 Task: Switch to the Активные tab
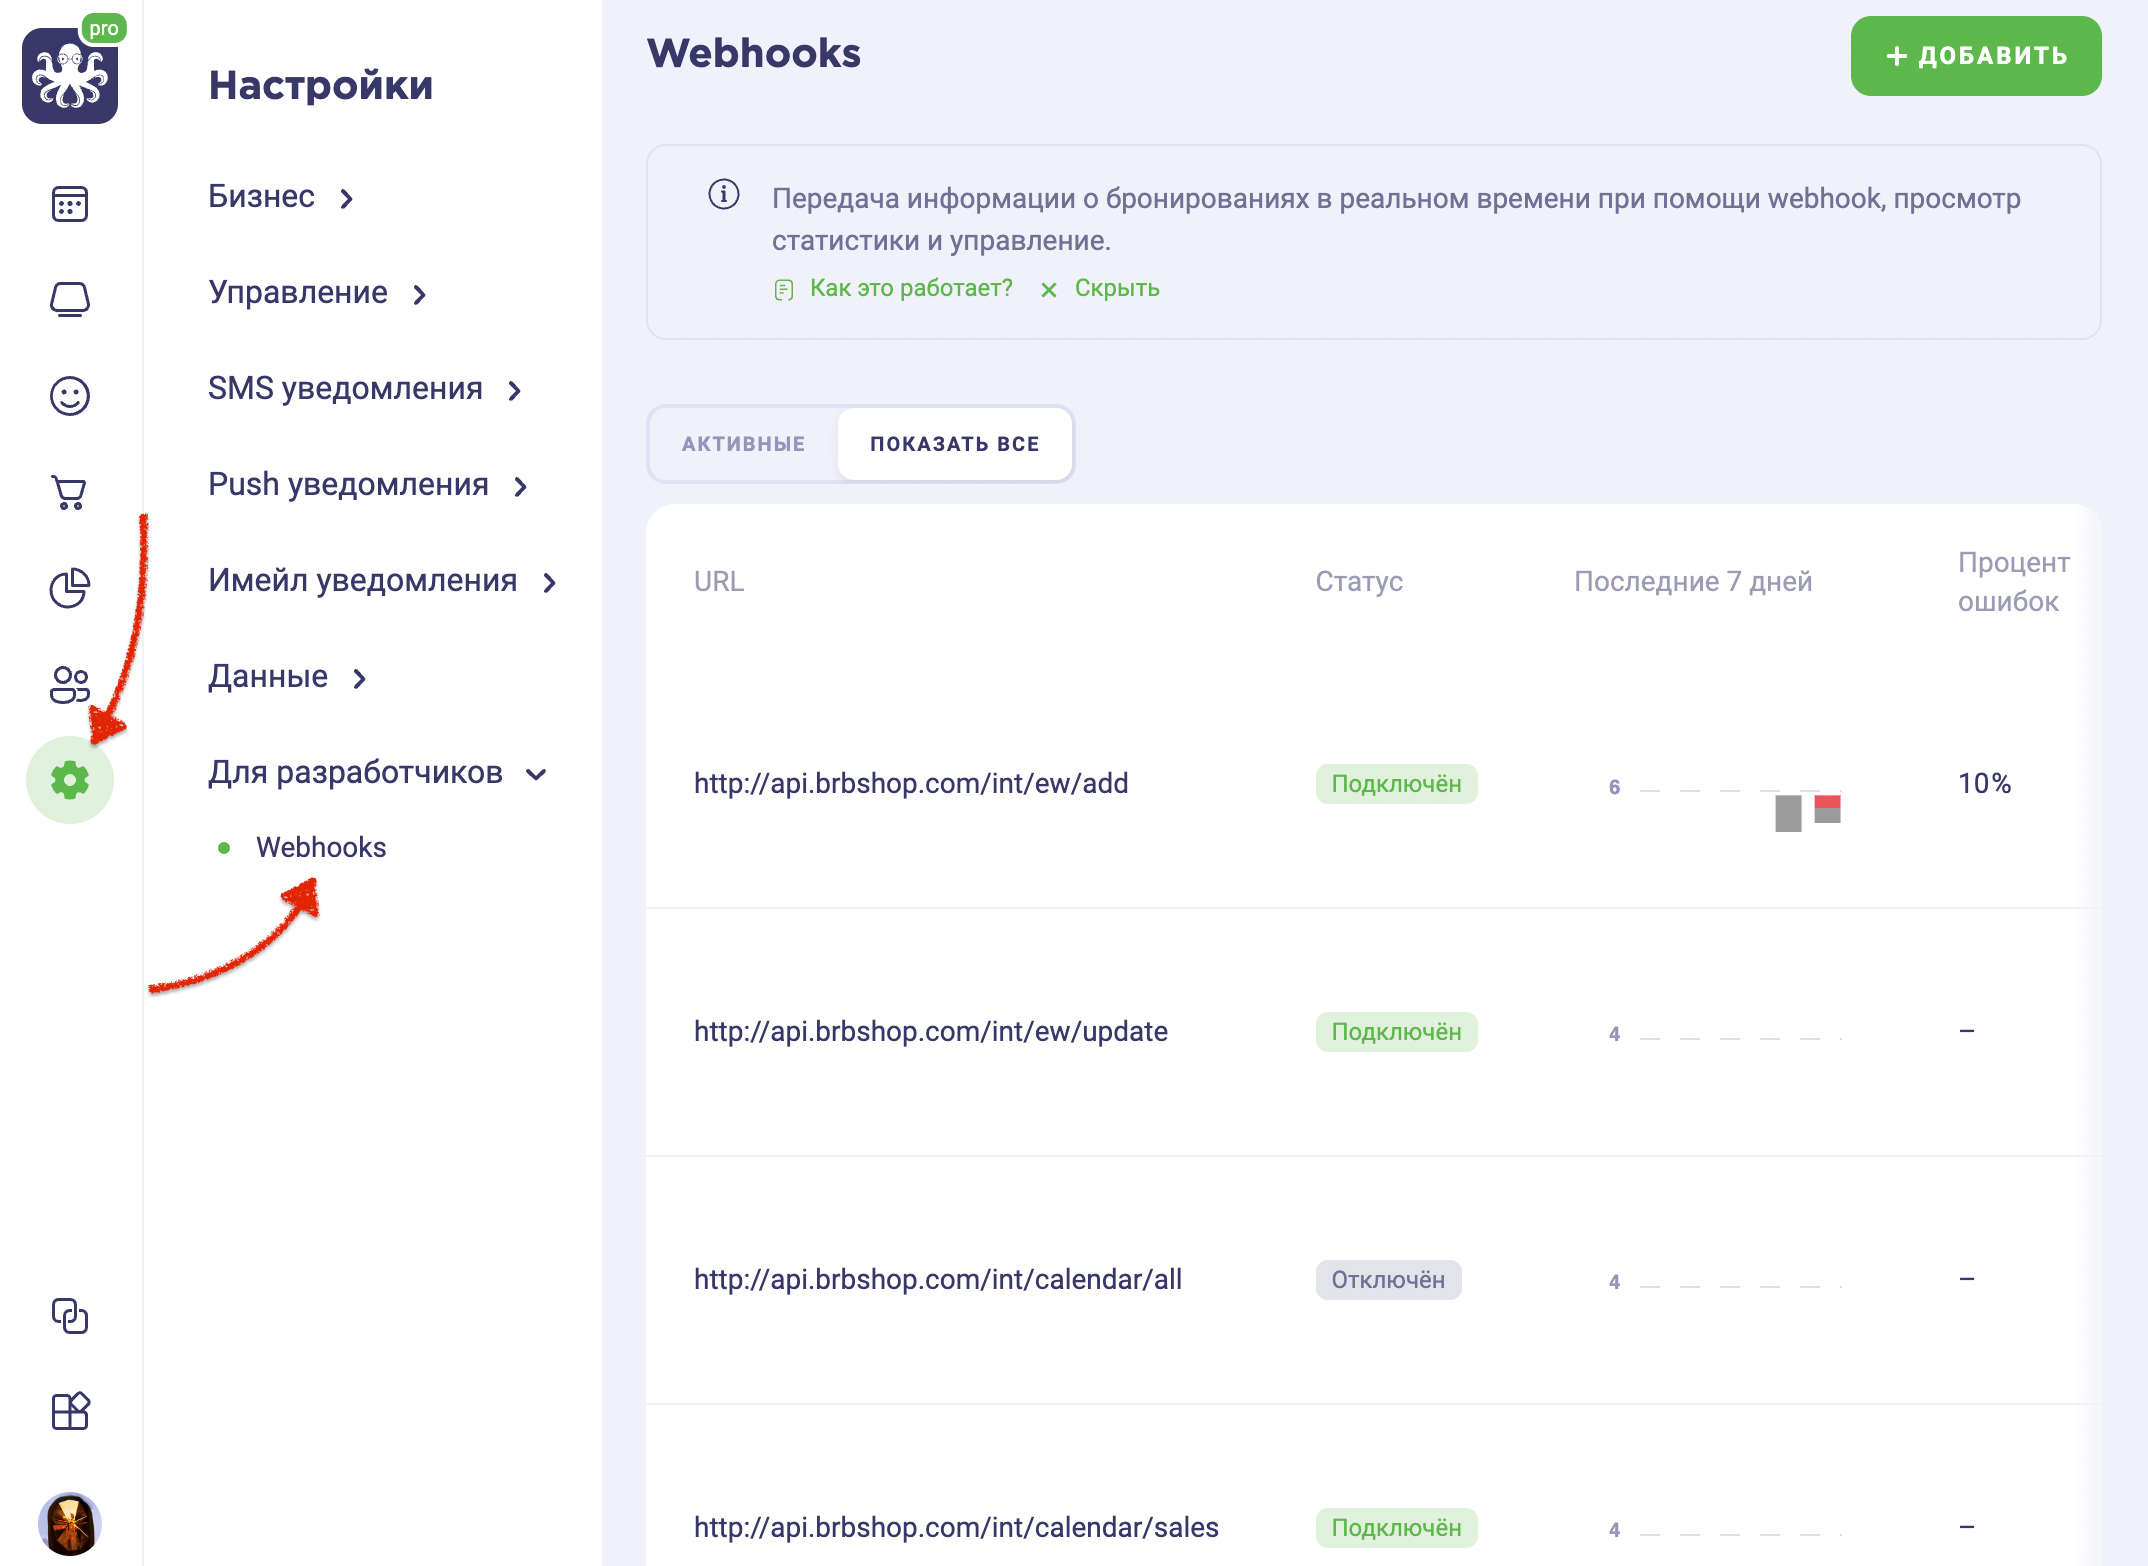[743, 444]
